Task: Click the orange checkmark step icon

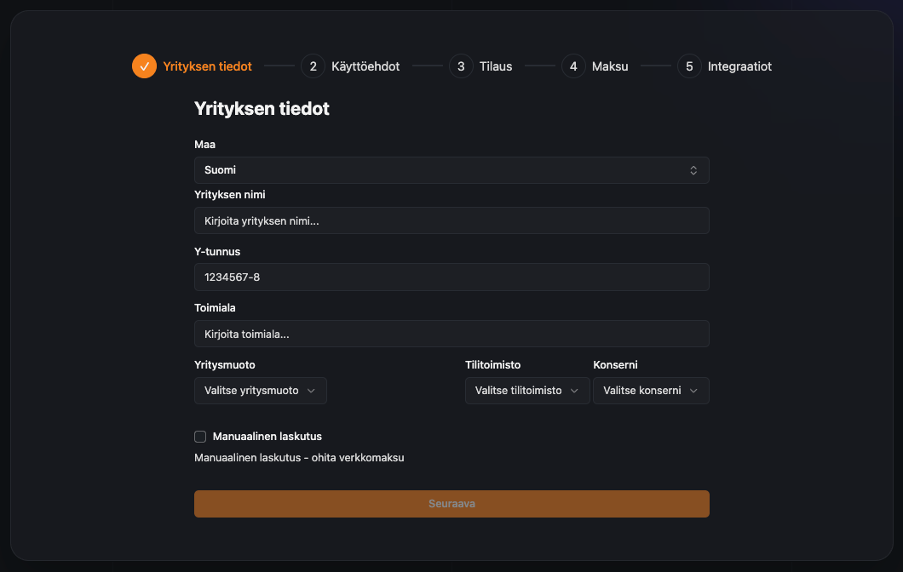Action: (144, 66)
